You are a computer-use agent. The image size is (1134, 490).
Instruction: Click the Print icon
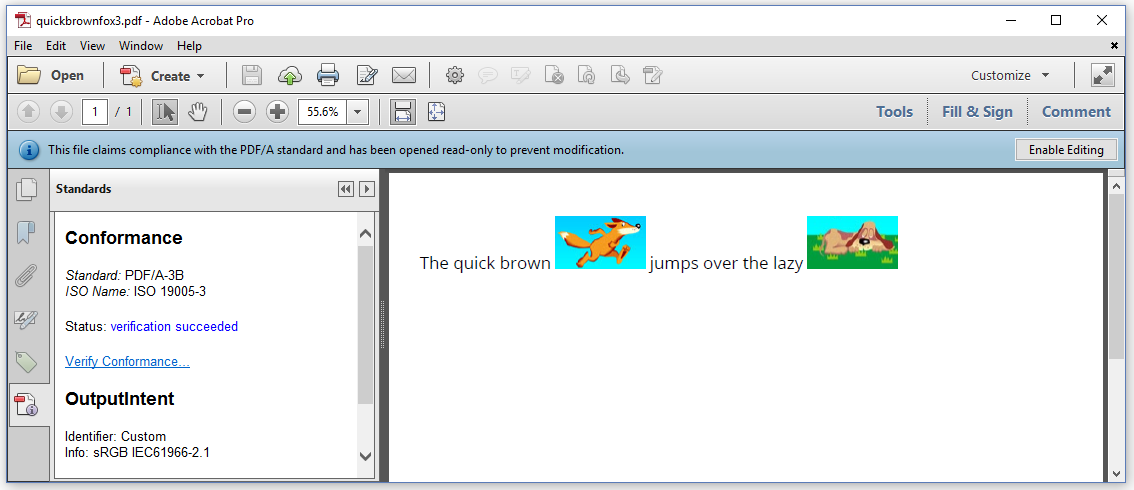point(328,75)
